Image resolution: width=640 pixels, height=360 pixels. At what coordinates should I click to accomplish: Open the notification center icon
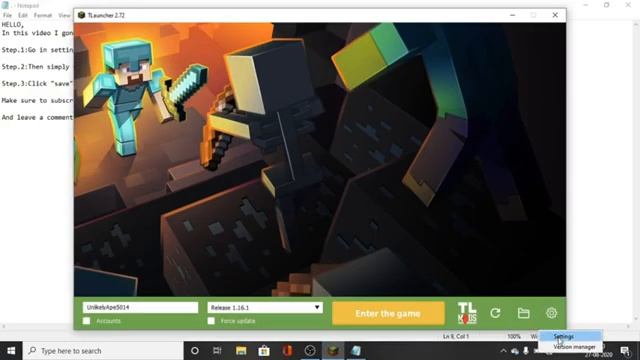tap(625, 351)
